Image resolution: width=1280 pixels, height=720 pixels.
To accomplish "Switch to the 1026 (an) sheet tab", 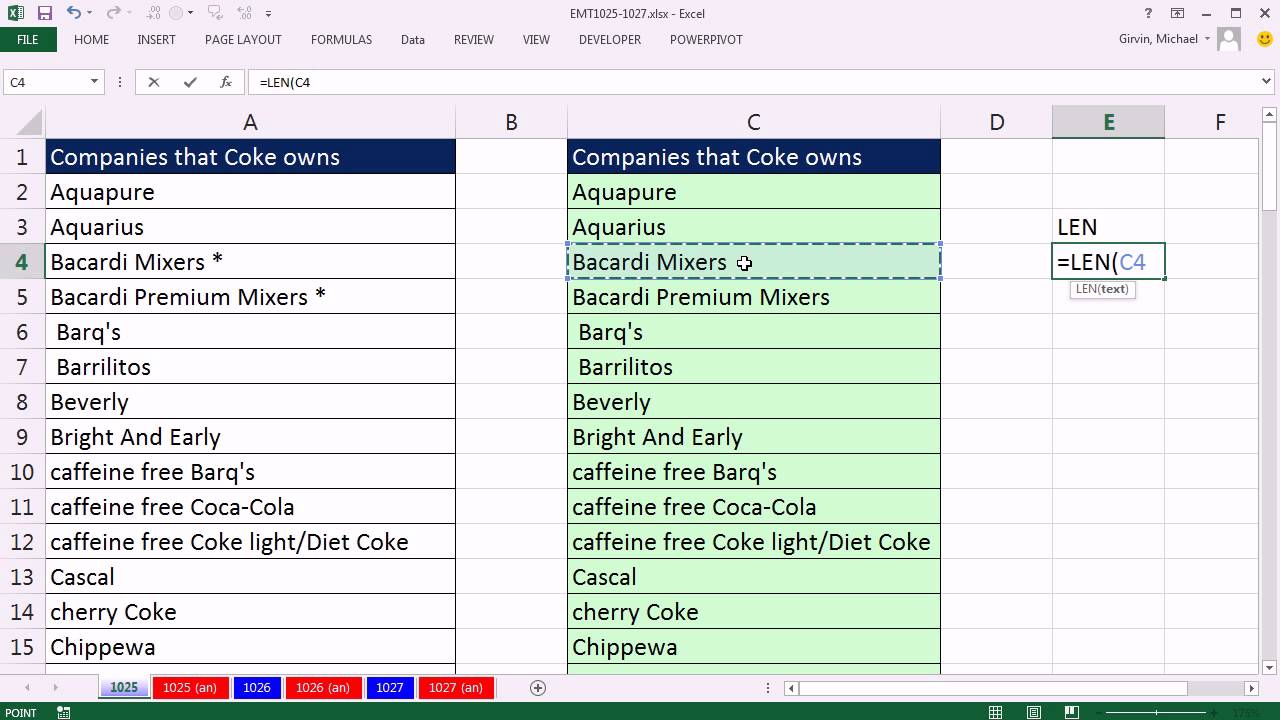I will pos(323,688).
